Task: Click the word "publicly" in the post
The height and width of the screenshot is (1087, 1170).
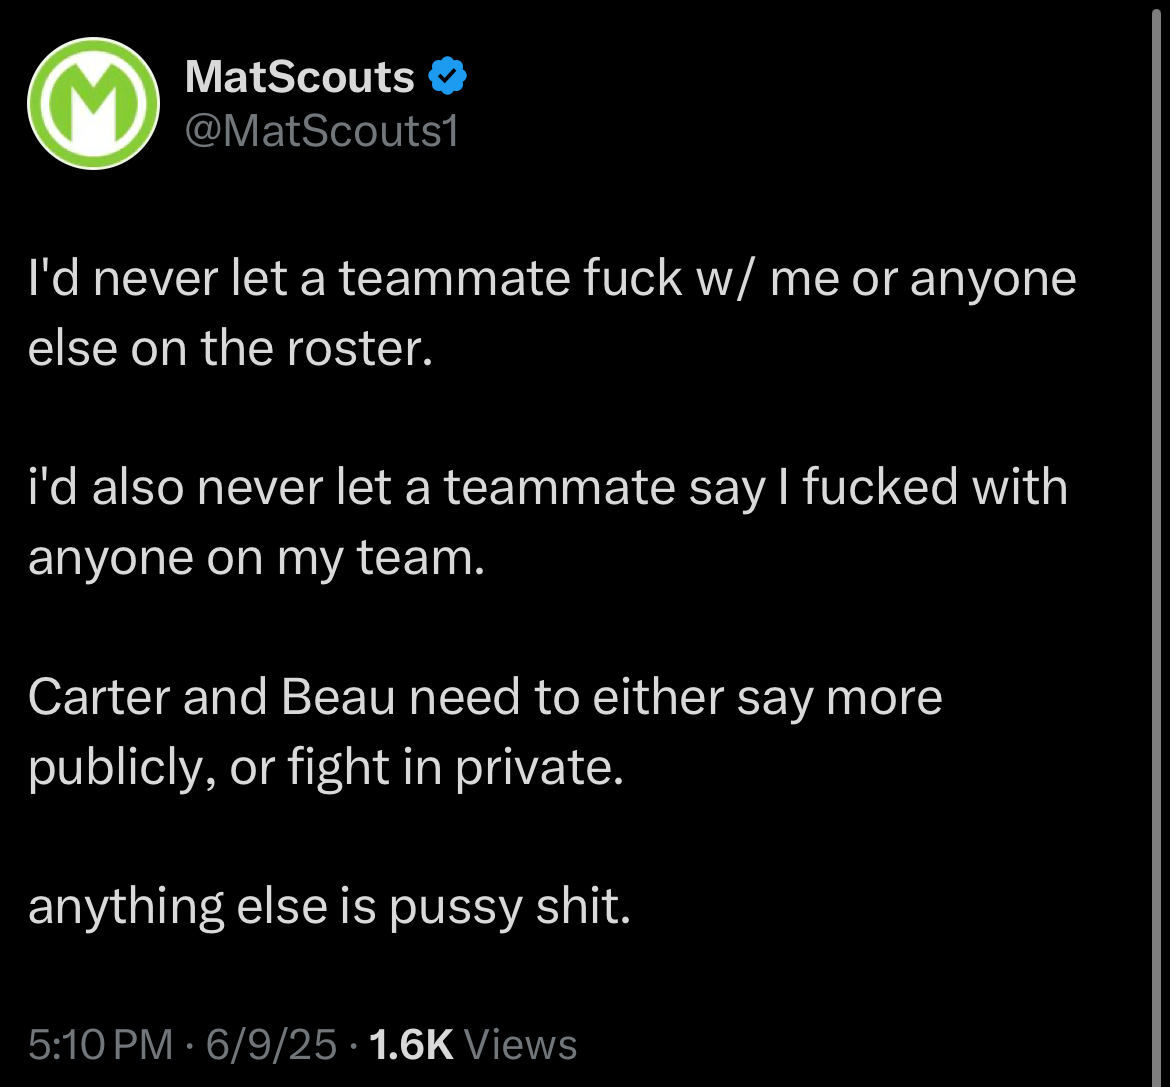Action: (117, 768)
